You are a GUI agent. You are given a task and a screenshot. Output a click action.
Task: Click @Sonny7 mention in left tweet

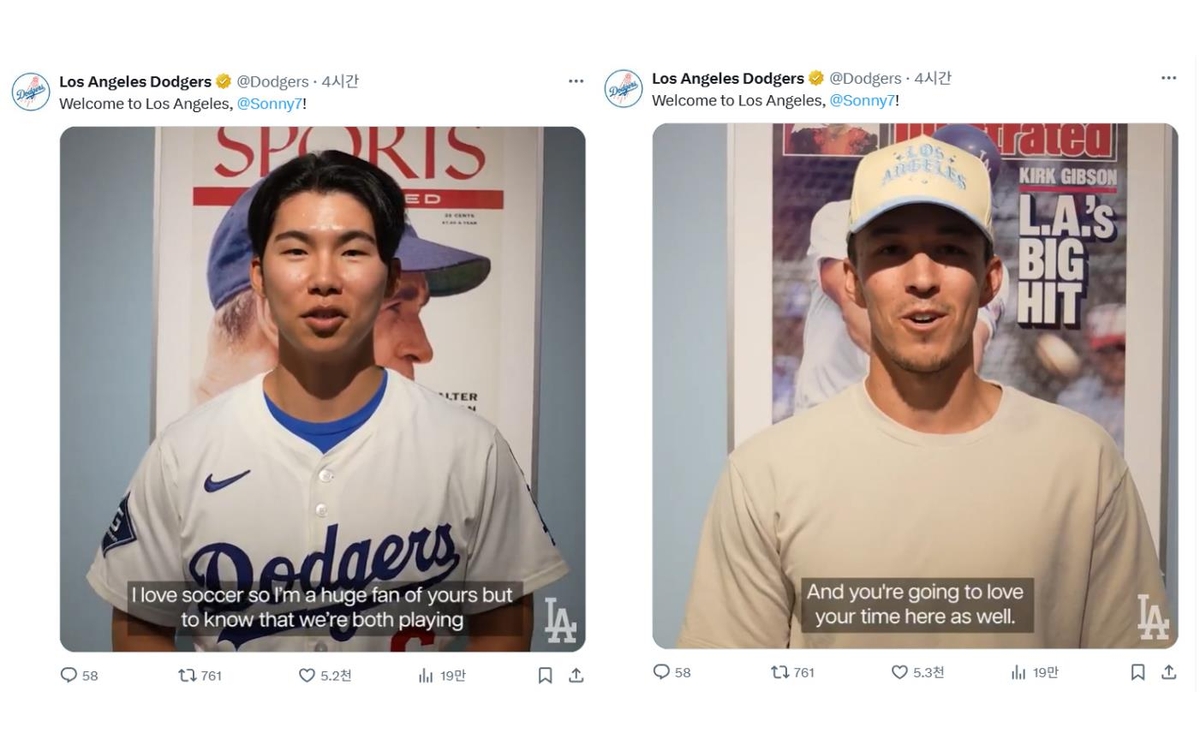click(x=269, y=104)
